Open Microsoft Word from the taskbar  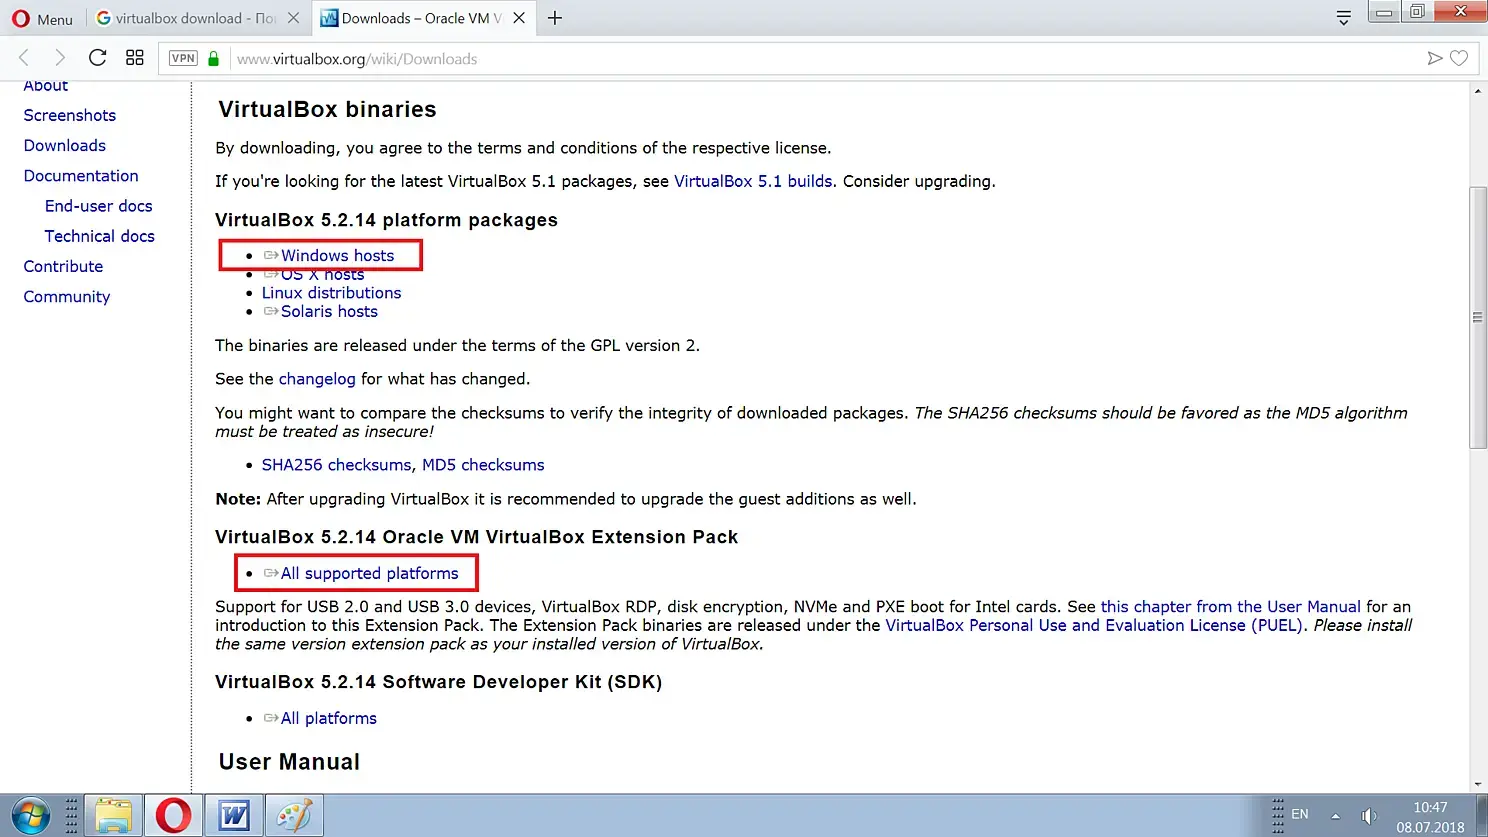point(233,816)
